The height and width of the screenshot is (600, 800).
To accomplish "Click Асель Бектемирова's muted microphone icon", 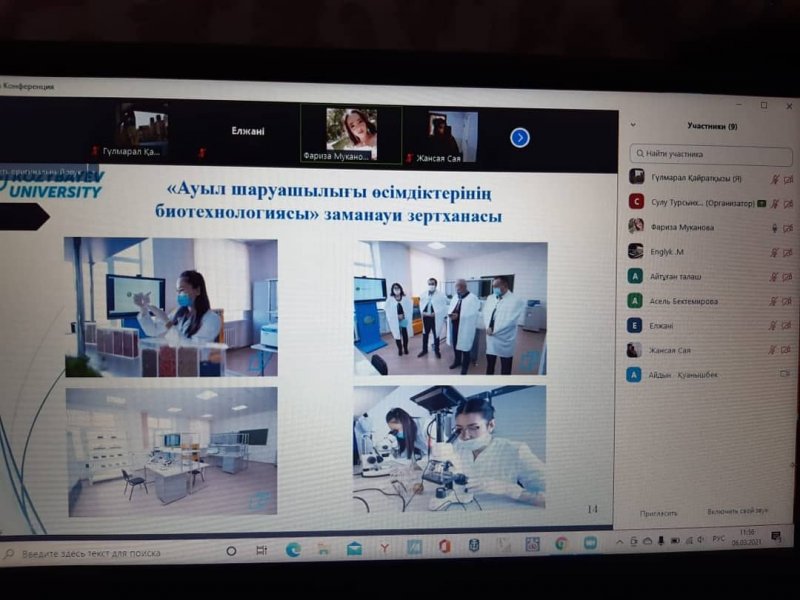I will coord(773,301).
